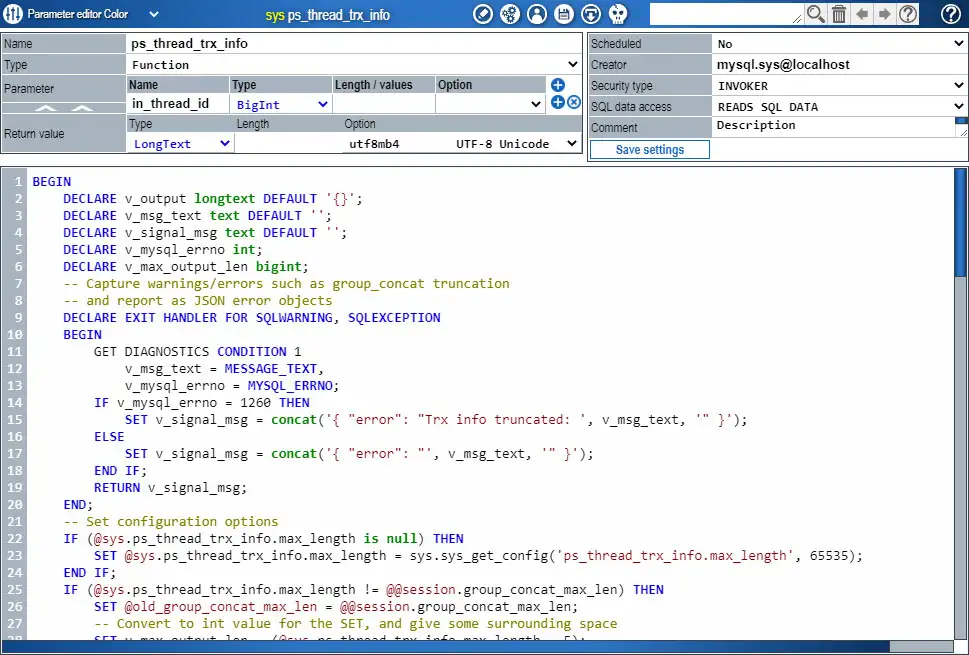Click the back arrow navigation icon
Viewport: 969px width, 655px height.
[x=862, y=14]
